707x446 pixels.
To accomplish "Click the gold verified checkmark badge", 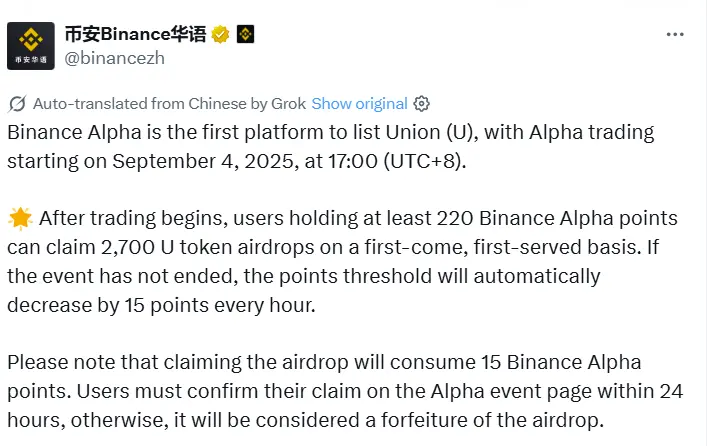I will [222, 34].
